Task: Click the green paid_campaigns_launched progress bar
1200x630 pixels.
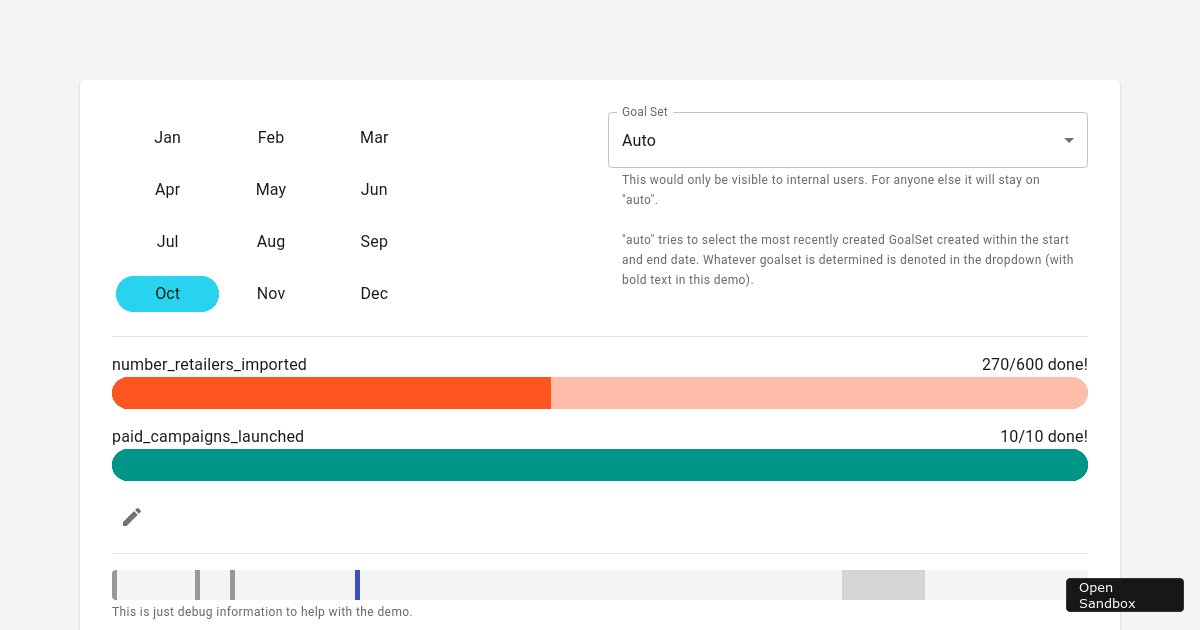Action: pos(600,465)
